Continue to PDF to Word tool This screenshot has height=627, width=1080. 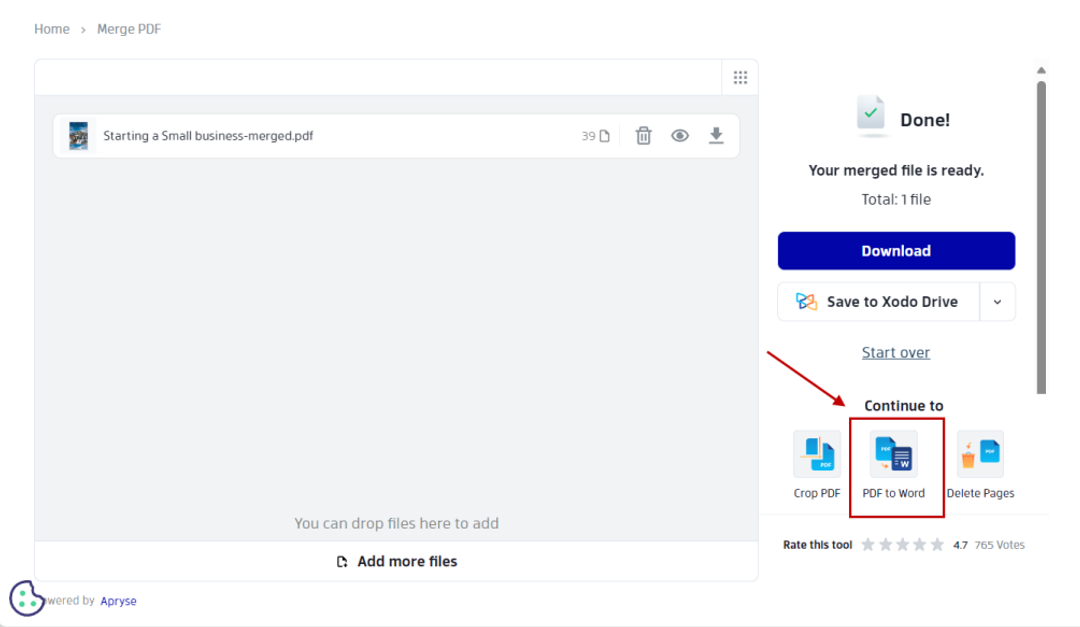coord(893,464)
